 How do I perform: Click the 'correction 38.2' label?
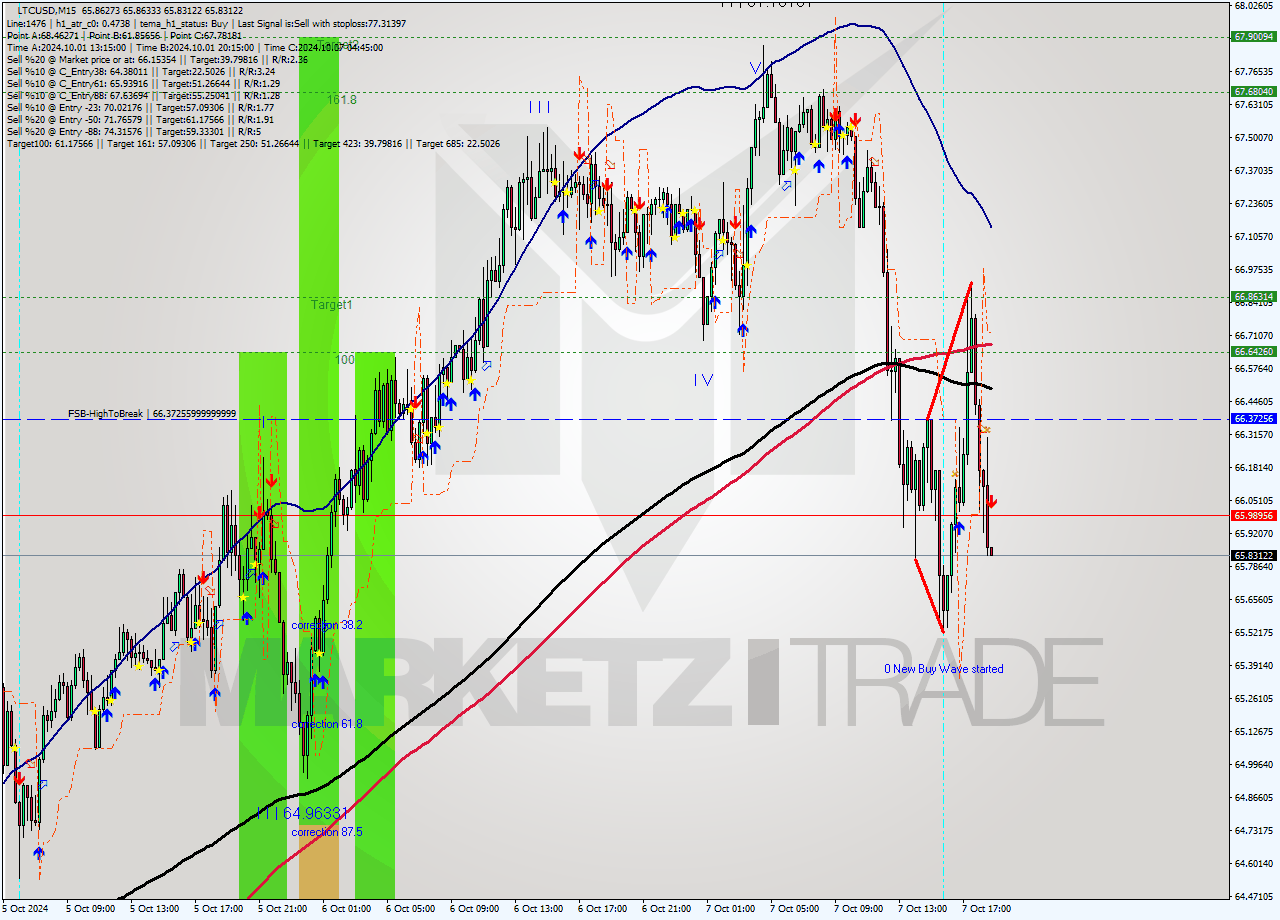(x=327, y=624)
